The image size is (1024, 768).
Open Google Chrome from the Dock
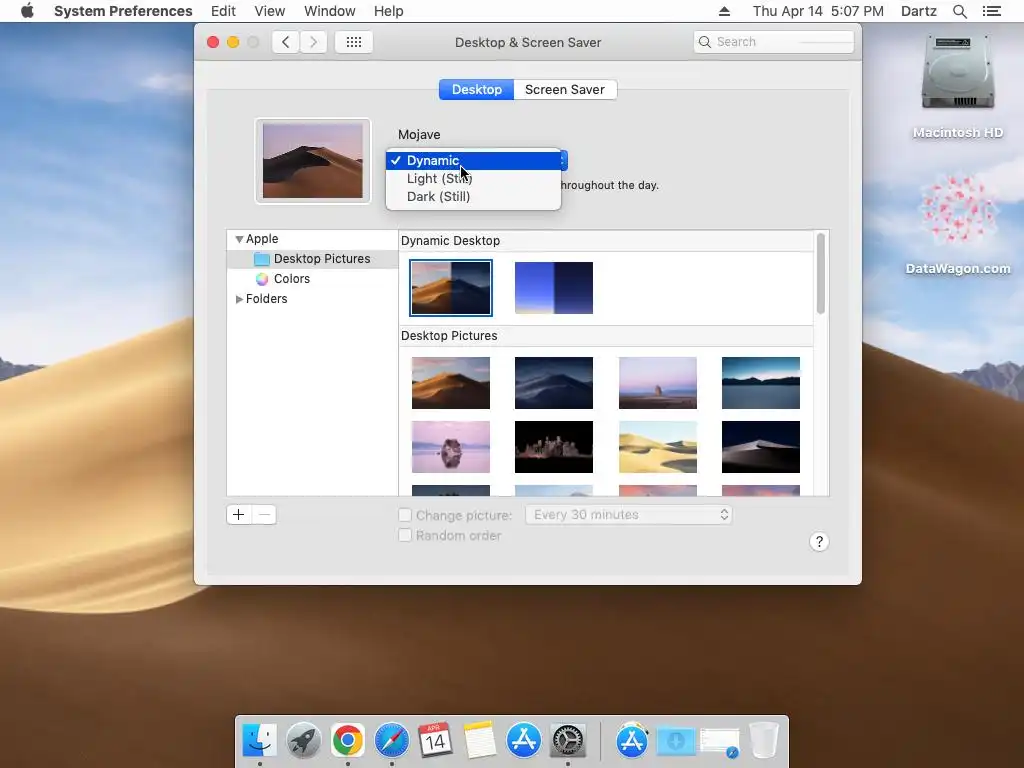(347, 741)
